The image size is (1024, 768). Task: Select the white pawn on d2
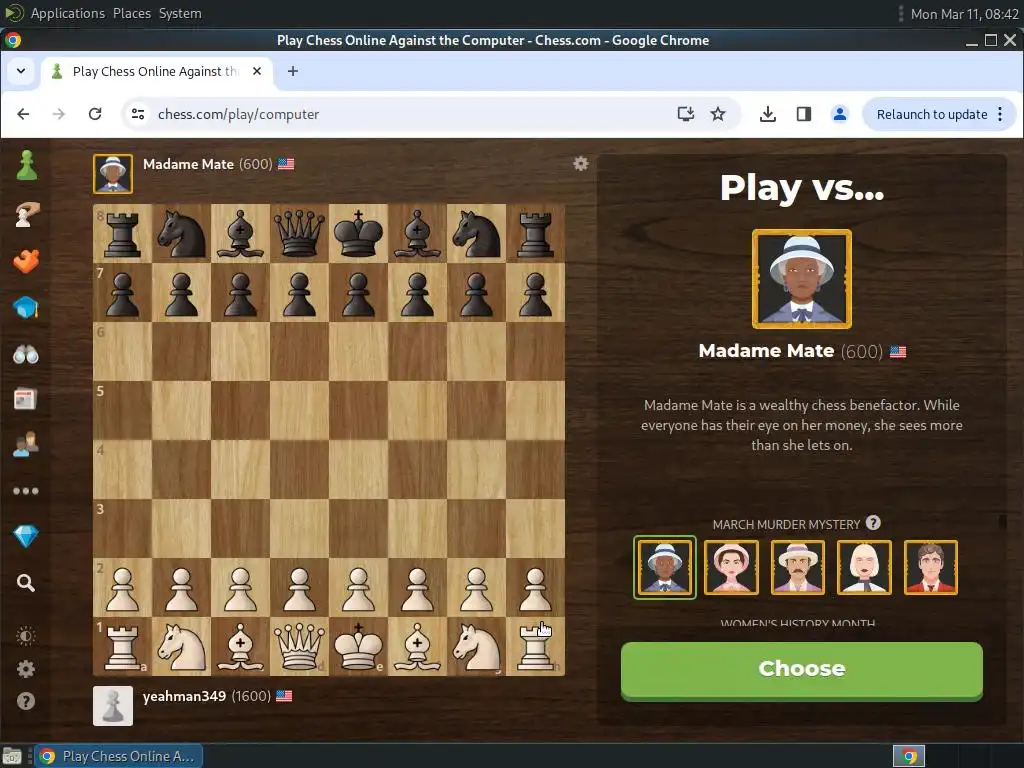[x=299, y=588]
